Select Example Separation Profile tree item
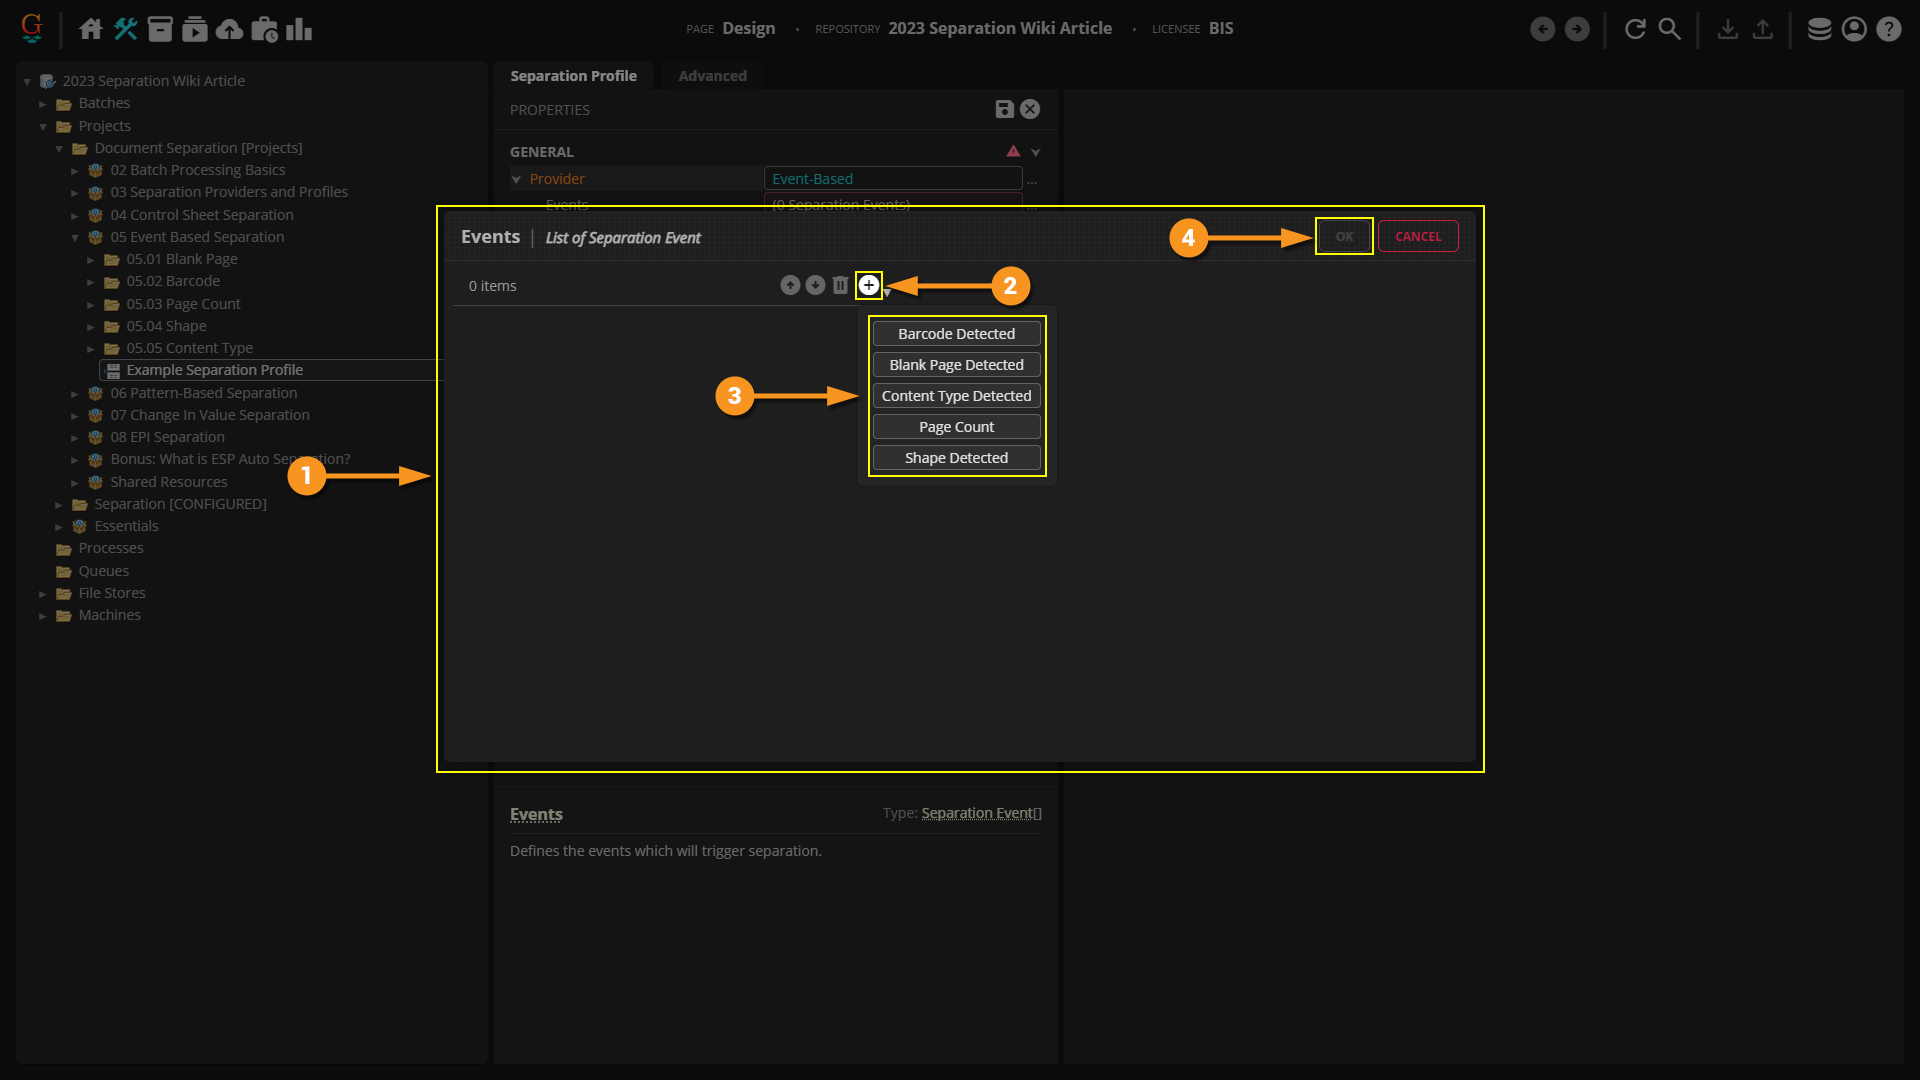 point(214,370)
